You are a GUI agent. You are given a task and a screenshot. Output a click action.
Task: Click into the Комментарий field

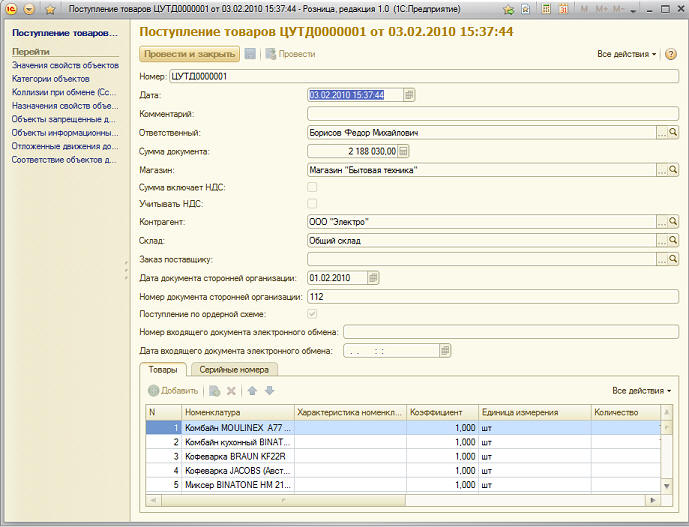coord(493,114)
